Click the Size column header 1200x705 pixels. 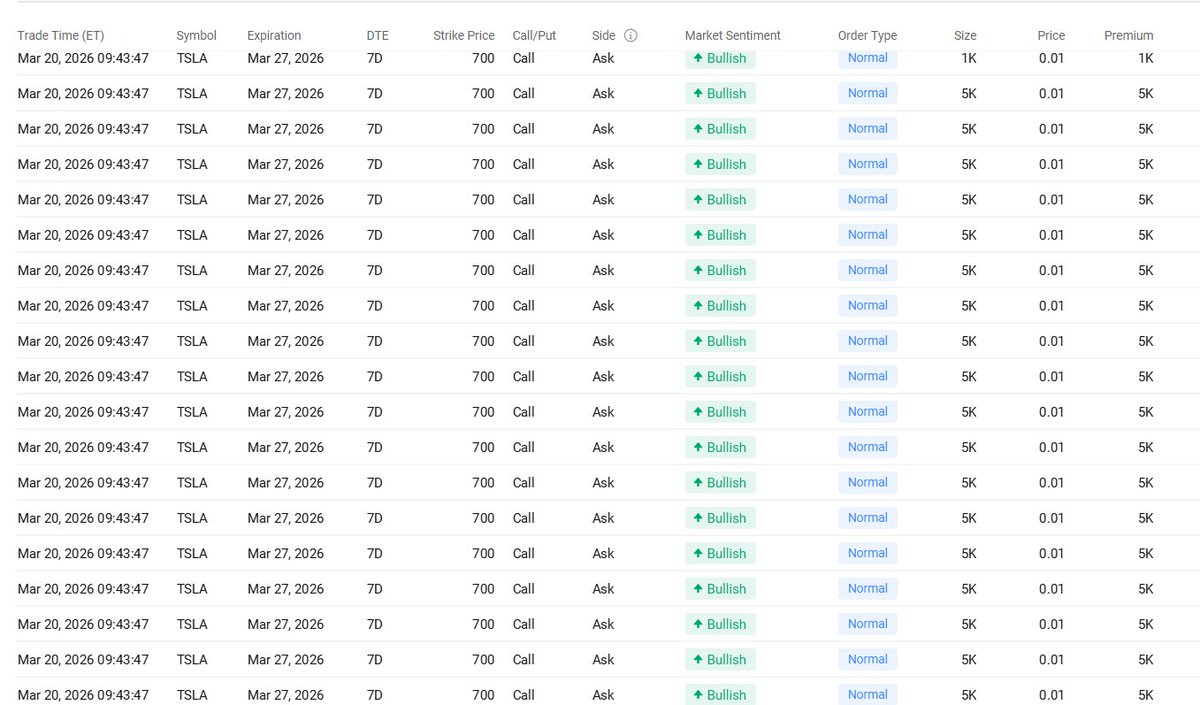(x=965, y=35)
